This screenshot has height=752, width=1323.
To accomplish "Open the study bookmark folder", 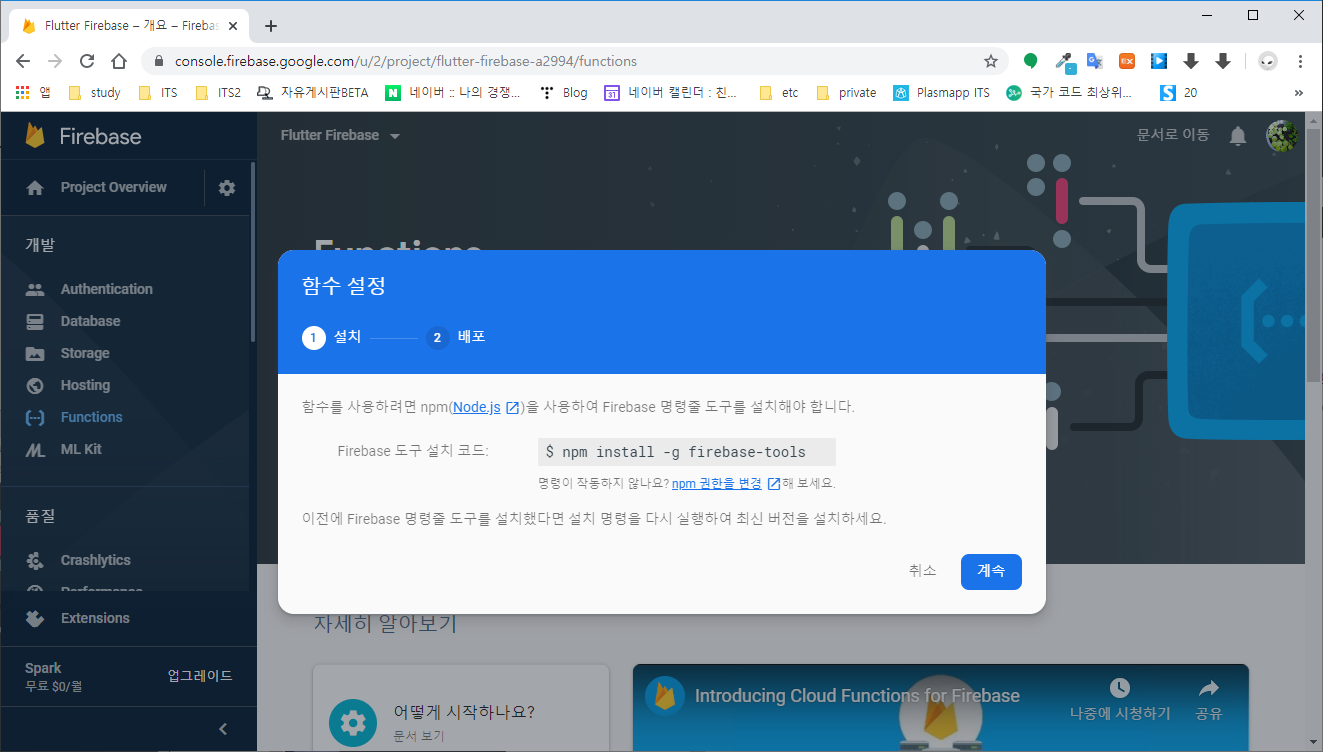I will (x=94, y=93).
